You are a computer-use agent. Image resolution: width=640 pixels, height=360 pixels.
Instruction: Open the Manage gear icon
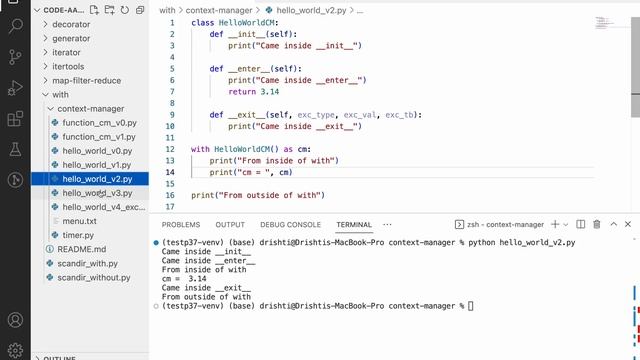[16, 350]
